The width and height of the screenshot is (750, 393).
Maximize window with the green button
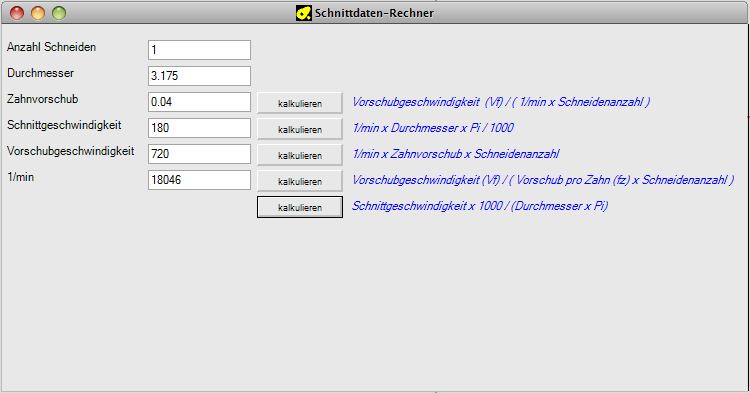pos(59,13)
